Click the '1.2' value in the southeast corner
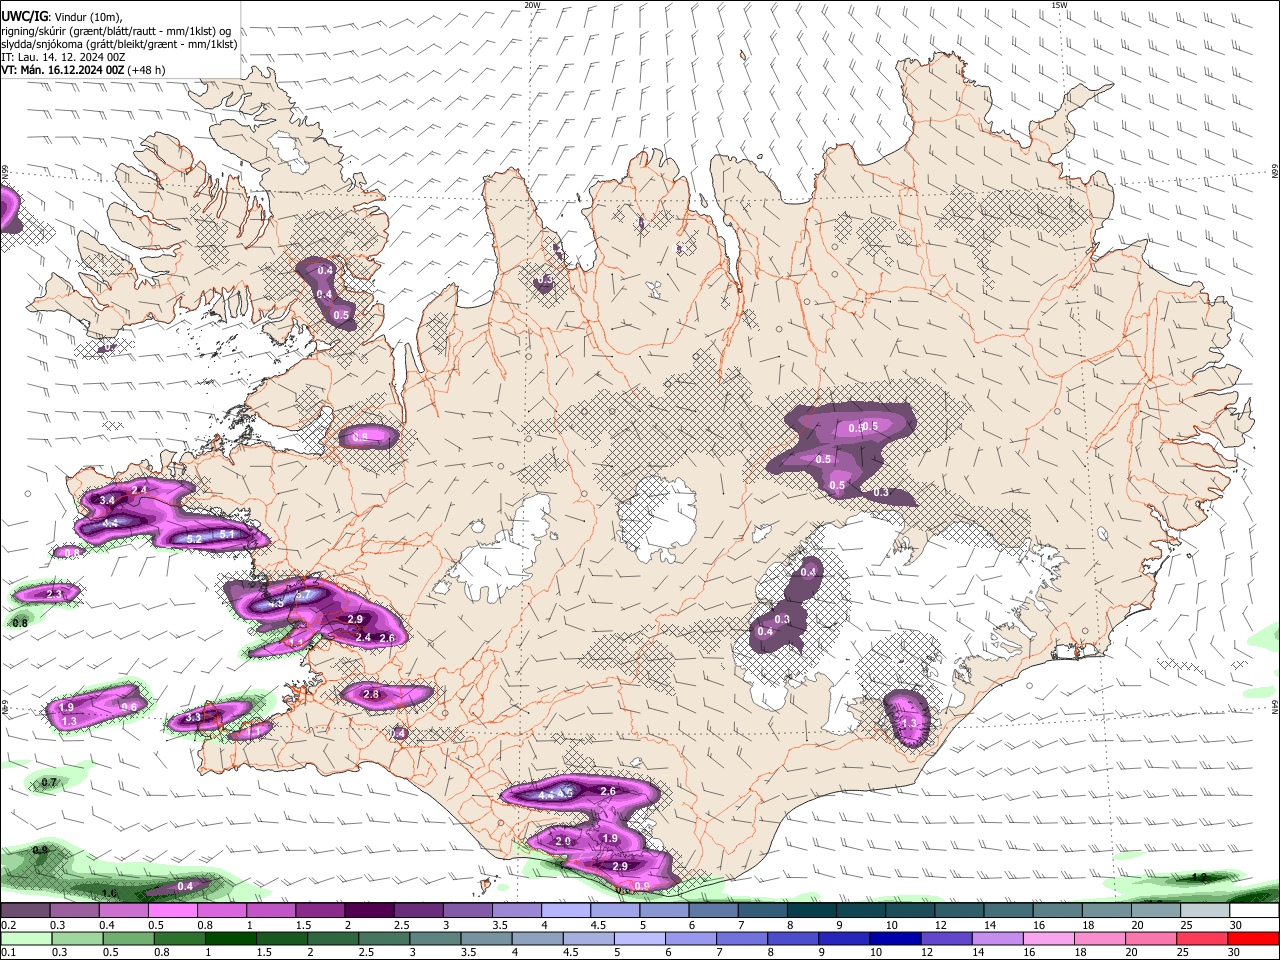The width and height of the screenshot is (1280, 960). tap(1200, 877)
